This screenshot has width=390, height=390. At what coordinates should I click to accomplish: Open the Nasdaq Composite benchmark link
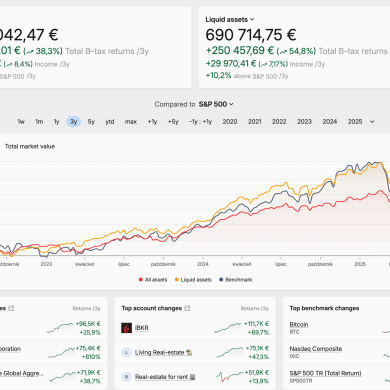pos(316,349)
